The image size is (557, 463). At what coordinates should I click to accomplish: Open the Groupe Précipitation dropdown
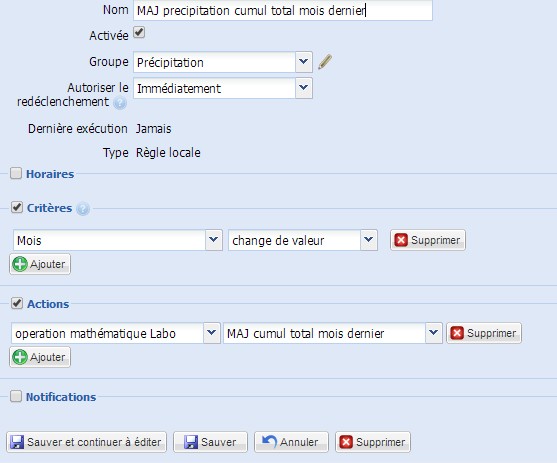coord(223,62)
